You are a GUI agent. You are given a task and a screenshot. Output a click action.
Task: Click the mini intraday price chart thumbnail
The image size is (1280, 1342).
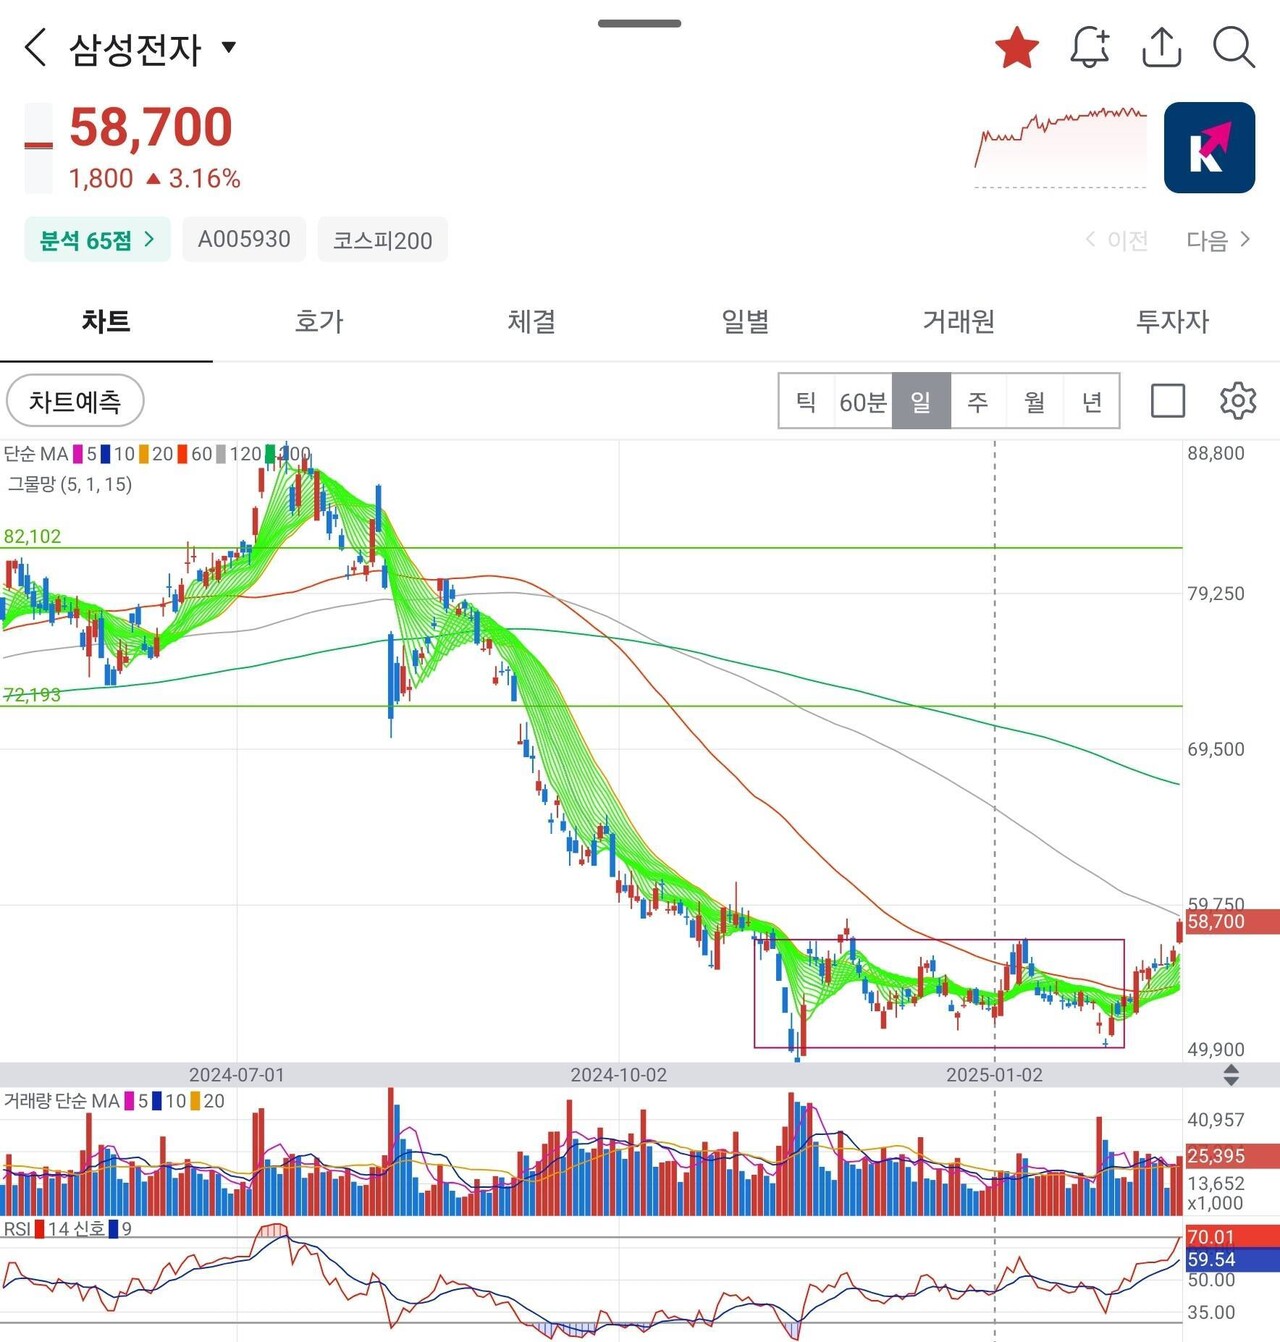1060,147
